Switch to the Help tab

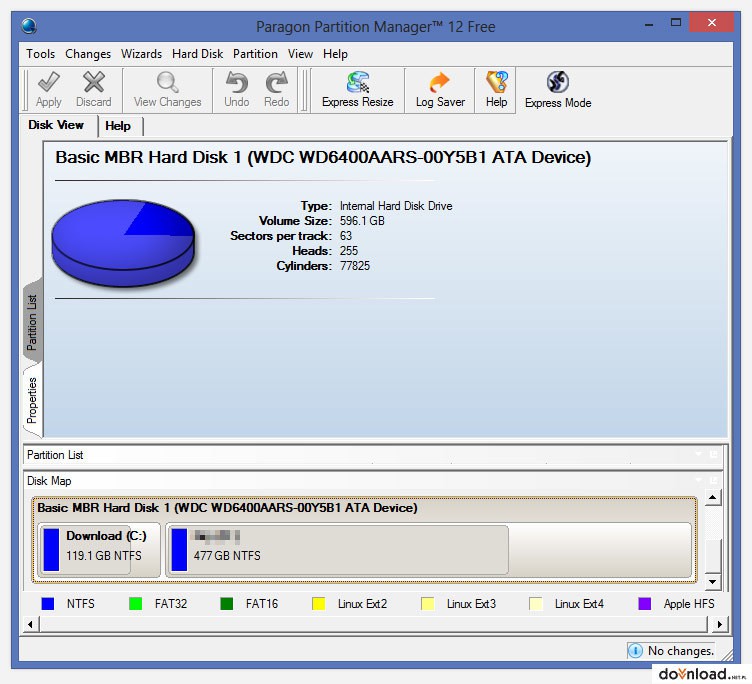click(118, 126)
